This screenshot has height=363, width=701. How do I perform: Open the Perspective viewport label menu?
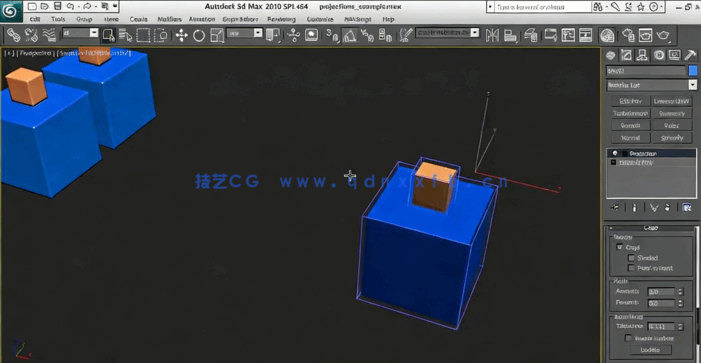click(36, 53)
